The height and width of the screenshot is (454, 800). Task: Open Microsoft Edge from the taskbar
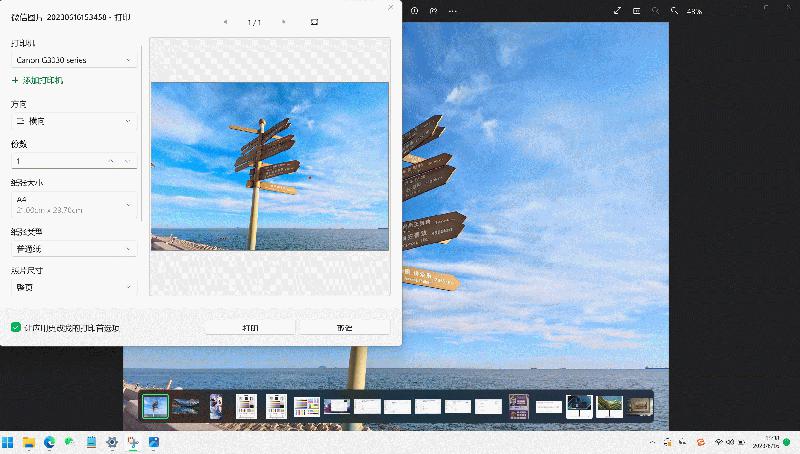point(49,441)
